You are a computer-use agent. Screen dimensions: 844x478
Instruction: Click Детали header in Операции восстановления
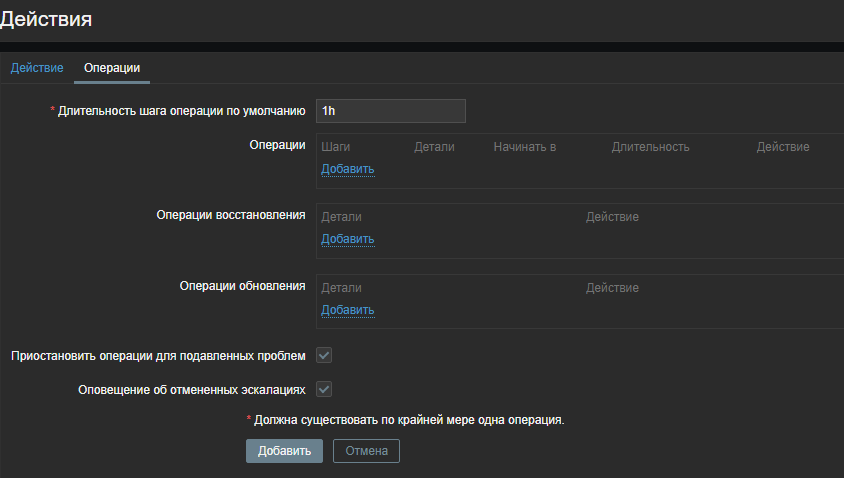tap(341, 217)
